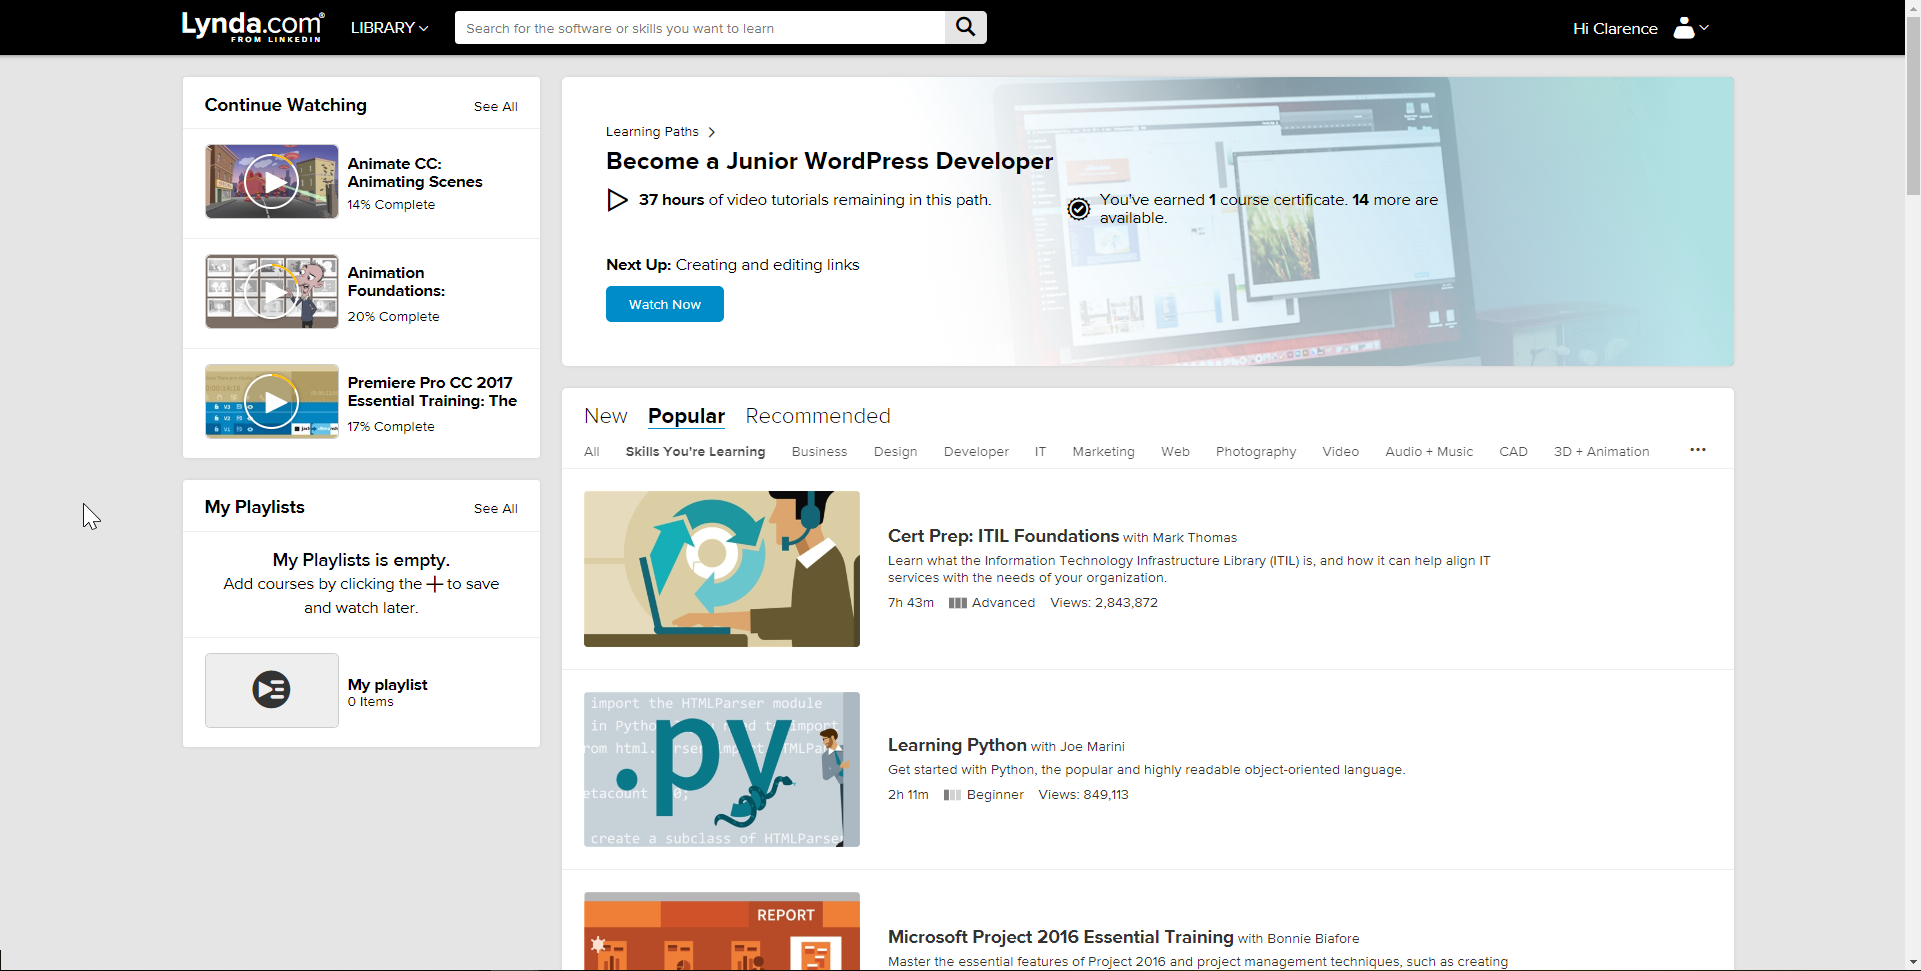Click the Hi Clarence greeting

coord(1615,28)
